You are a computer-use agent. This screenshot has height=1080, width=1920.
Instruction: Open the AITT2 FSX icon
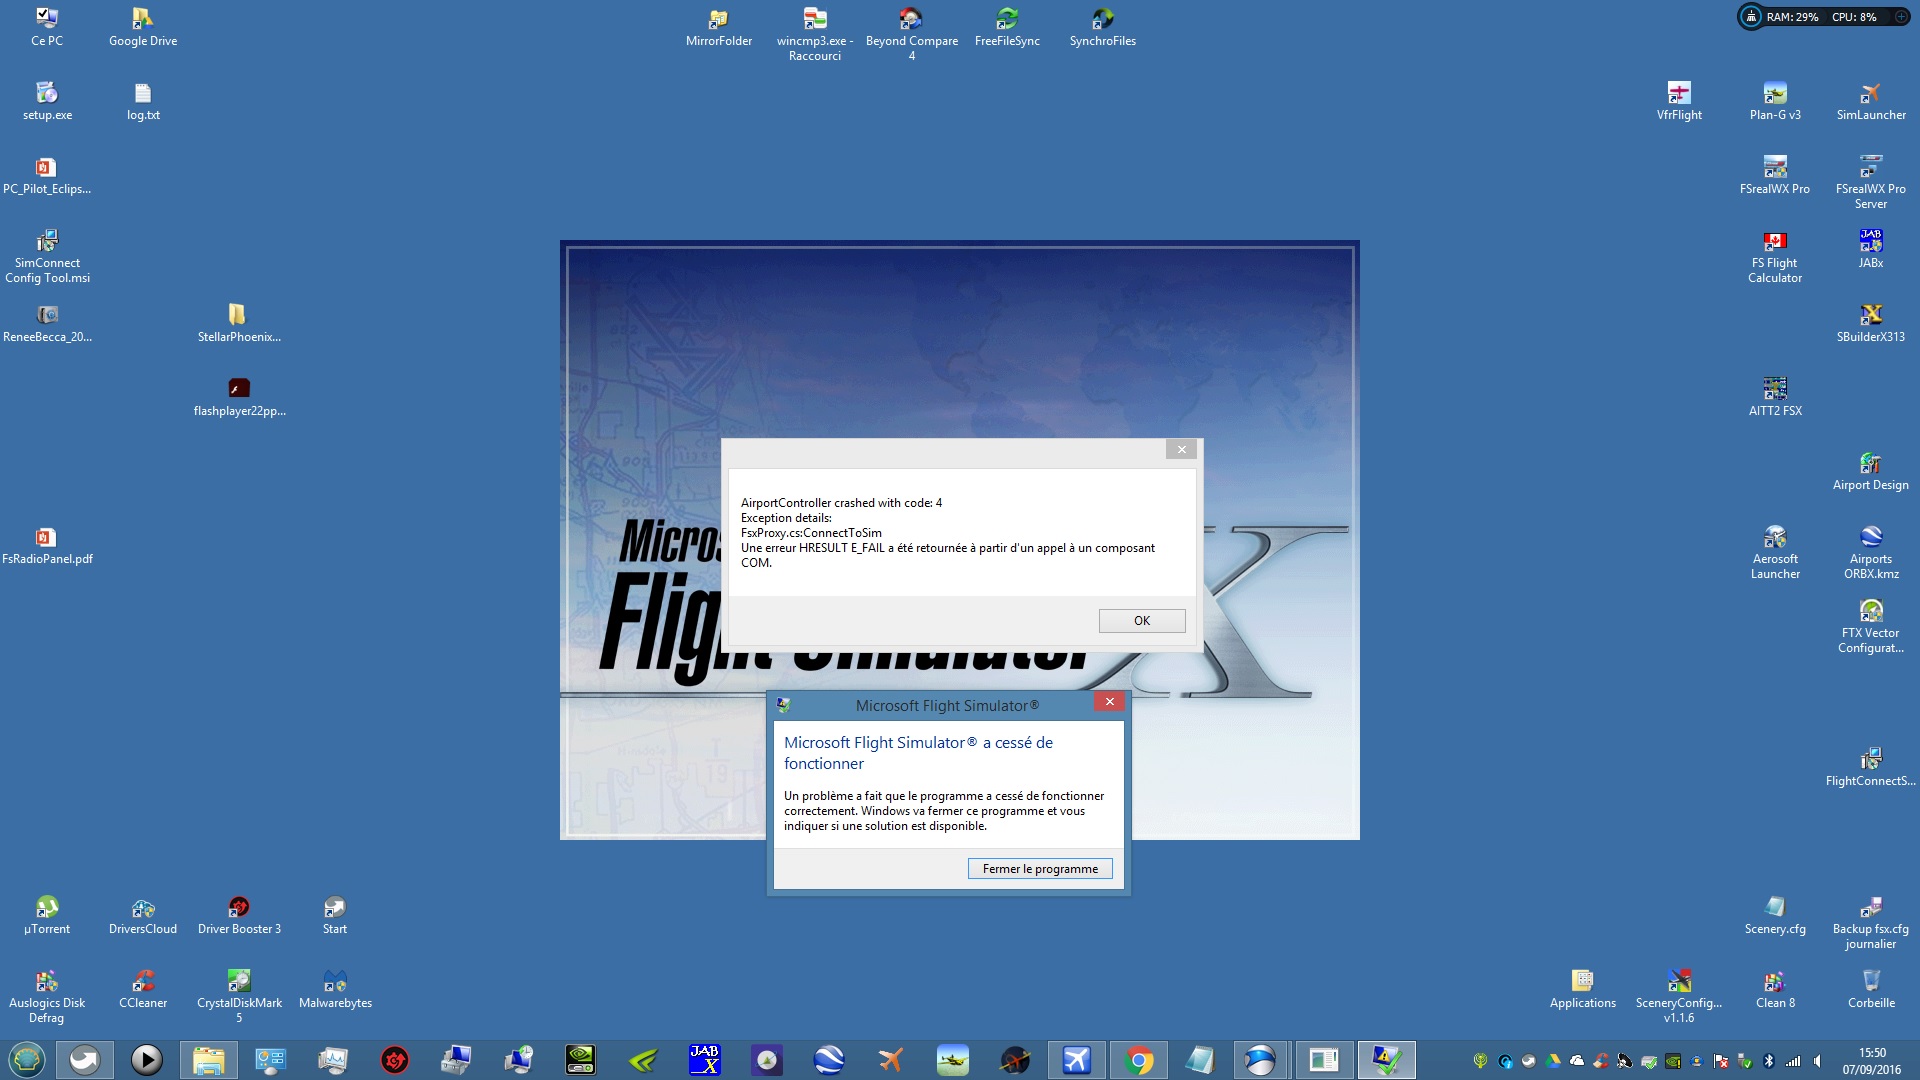[x=1775, y=397]
